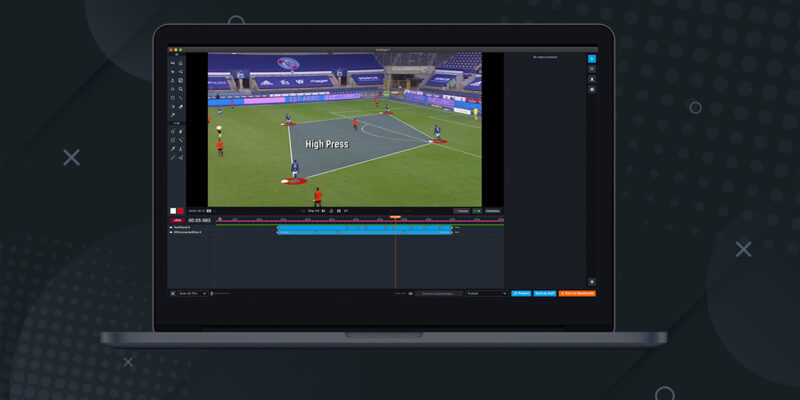Click the blue Present button
Image resolution: width=800 pixels, height=400 pixels.
point(521,293)
